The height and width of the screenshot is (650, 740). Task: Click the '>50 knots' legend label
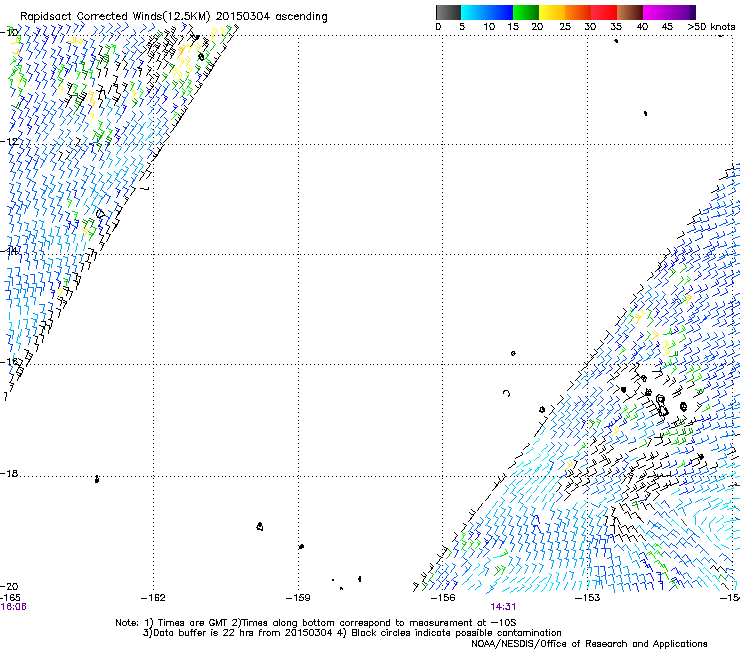pyautogui.click(x=711, y=27)
